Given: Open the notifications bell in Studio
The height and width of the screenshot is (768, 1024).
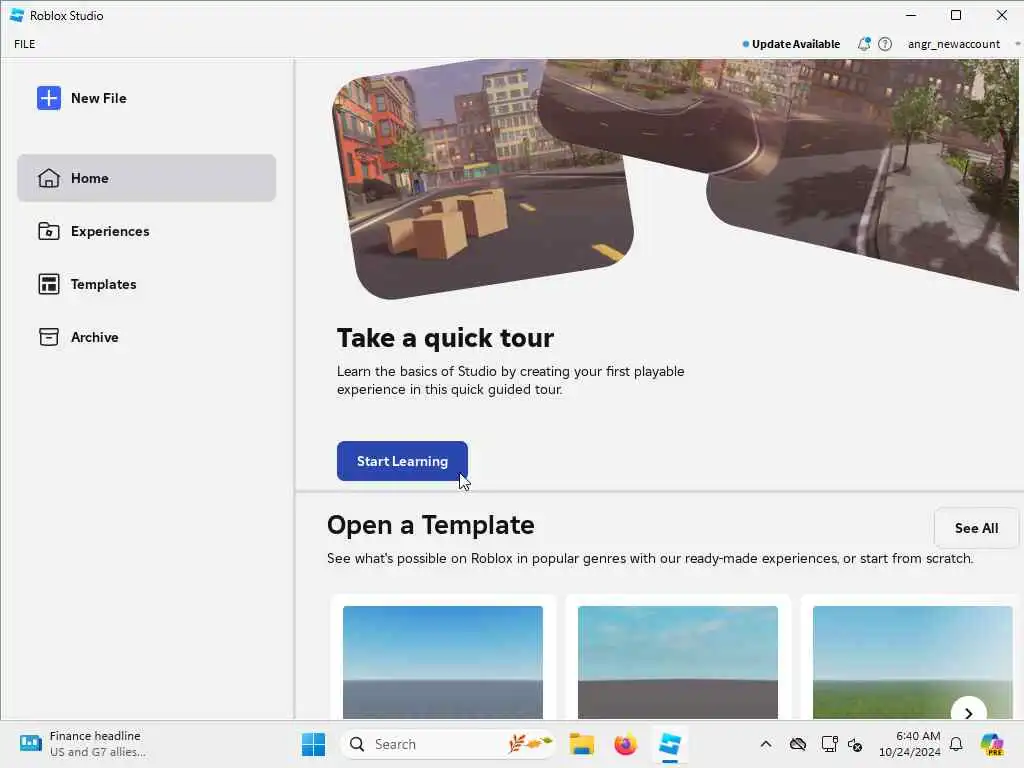Looking at the screenshot, I should click(x=864, y=44).
